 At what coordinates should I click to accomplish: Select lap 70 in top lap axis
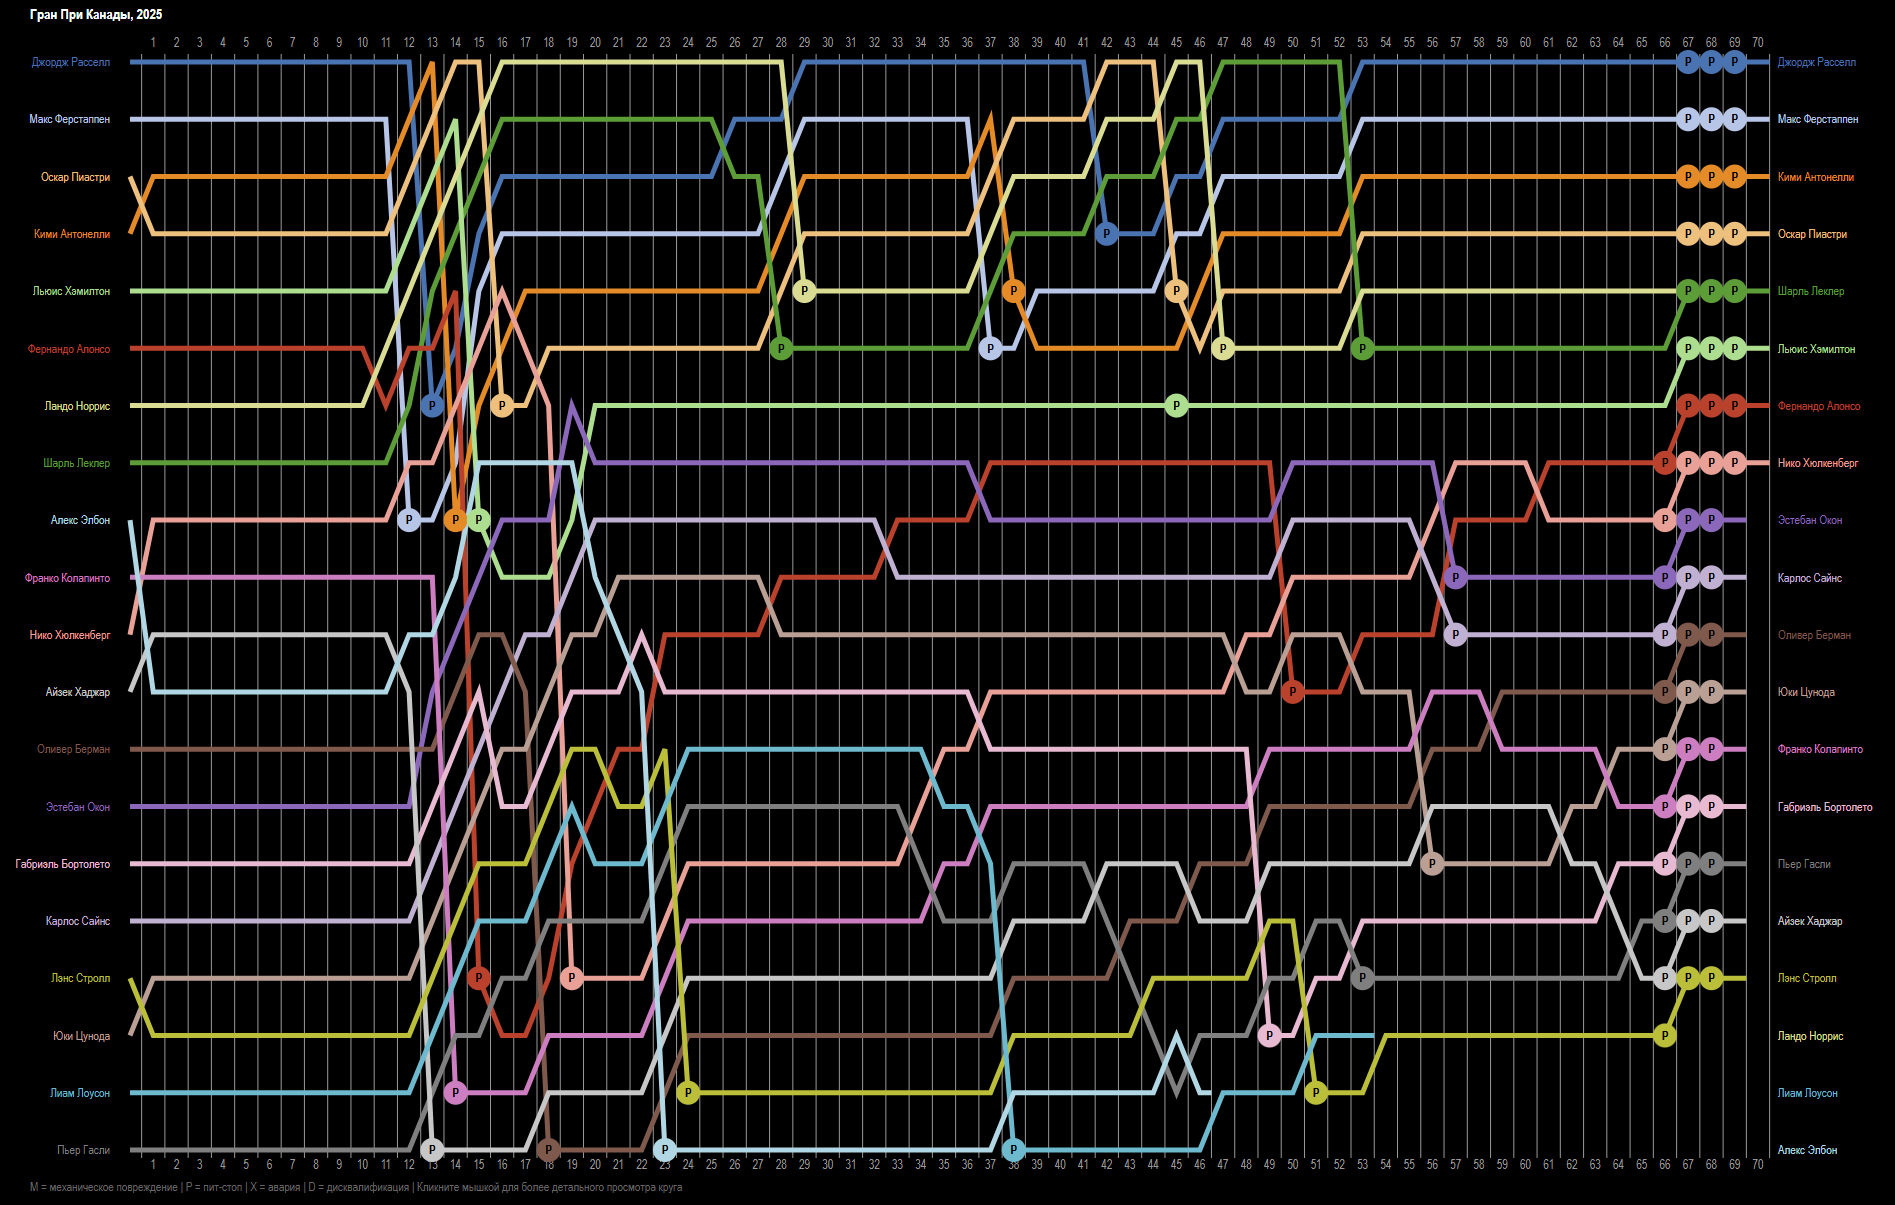click(1757, 43)
